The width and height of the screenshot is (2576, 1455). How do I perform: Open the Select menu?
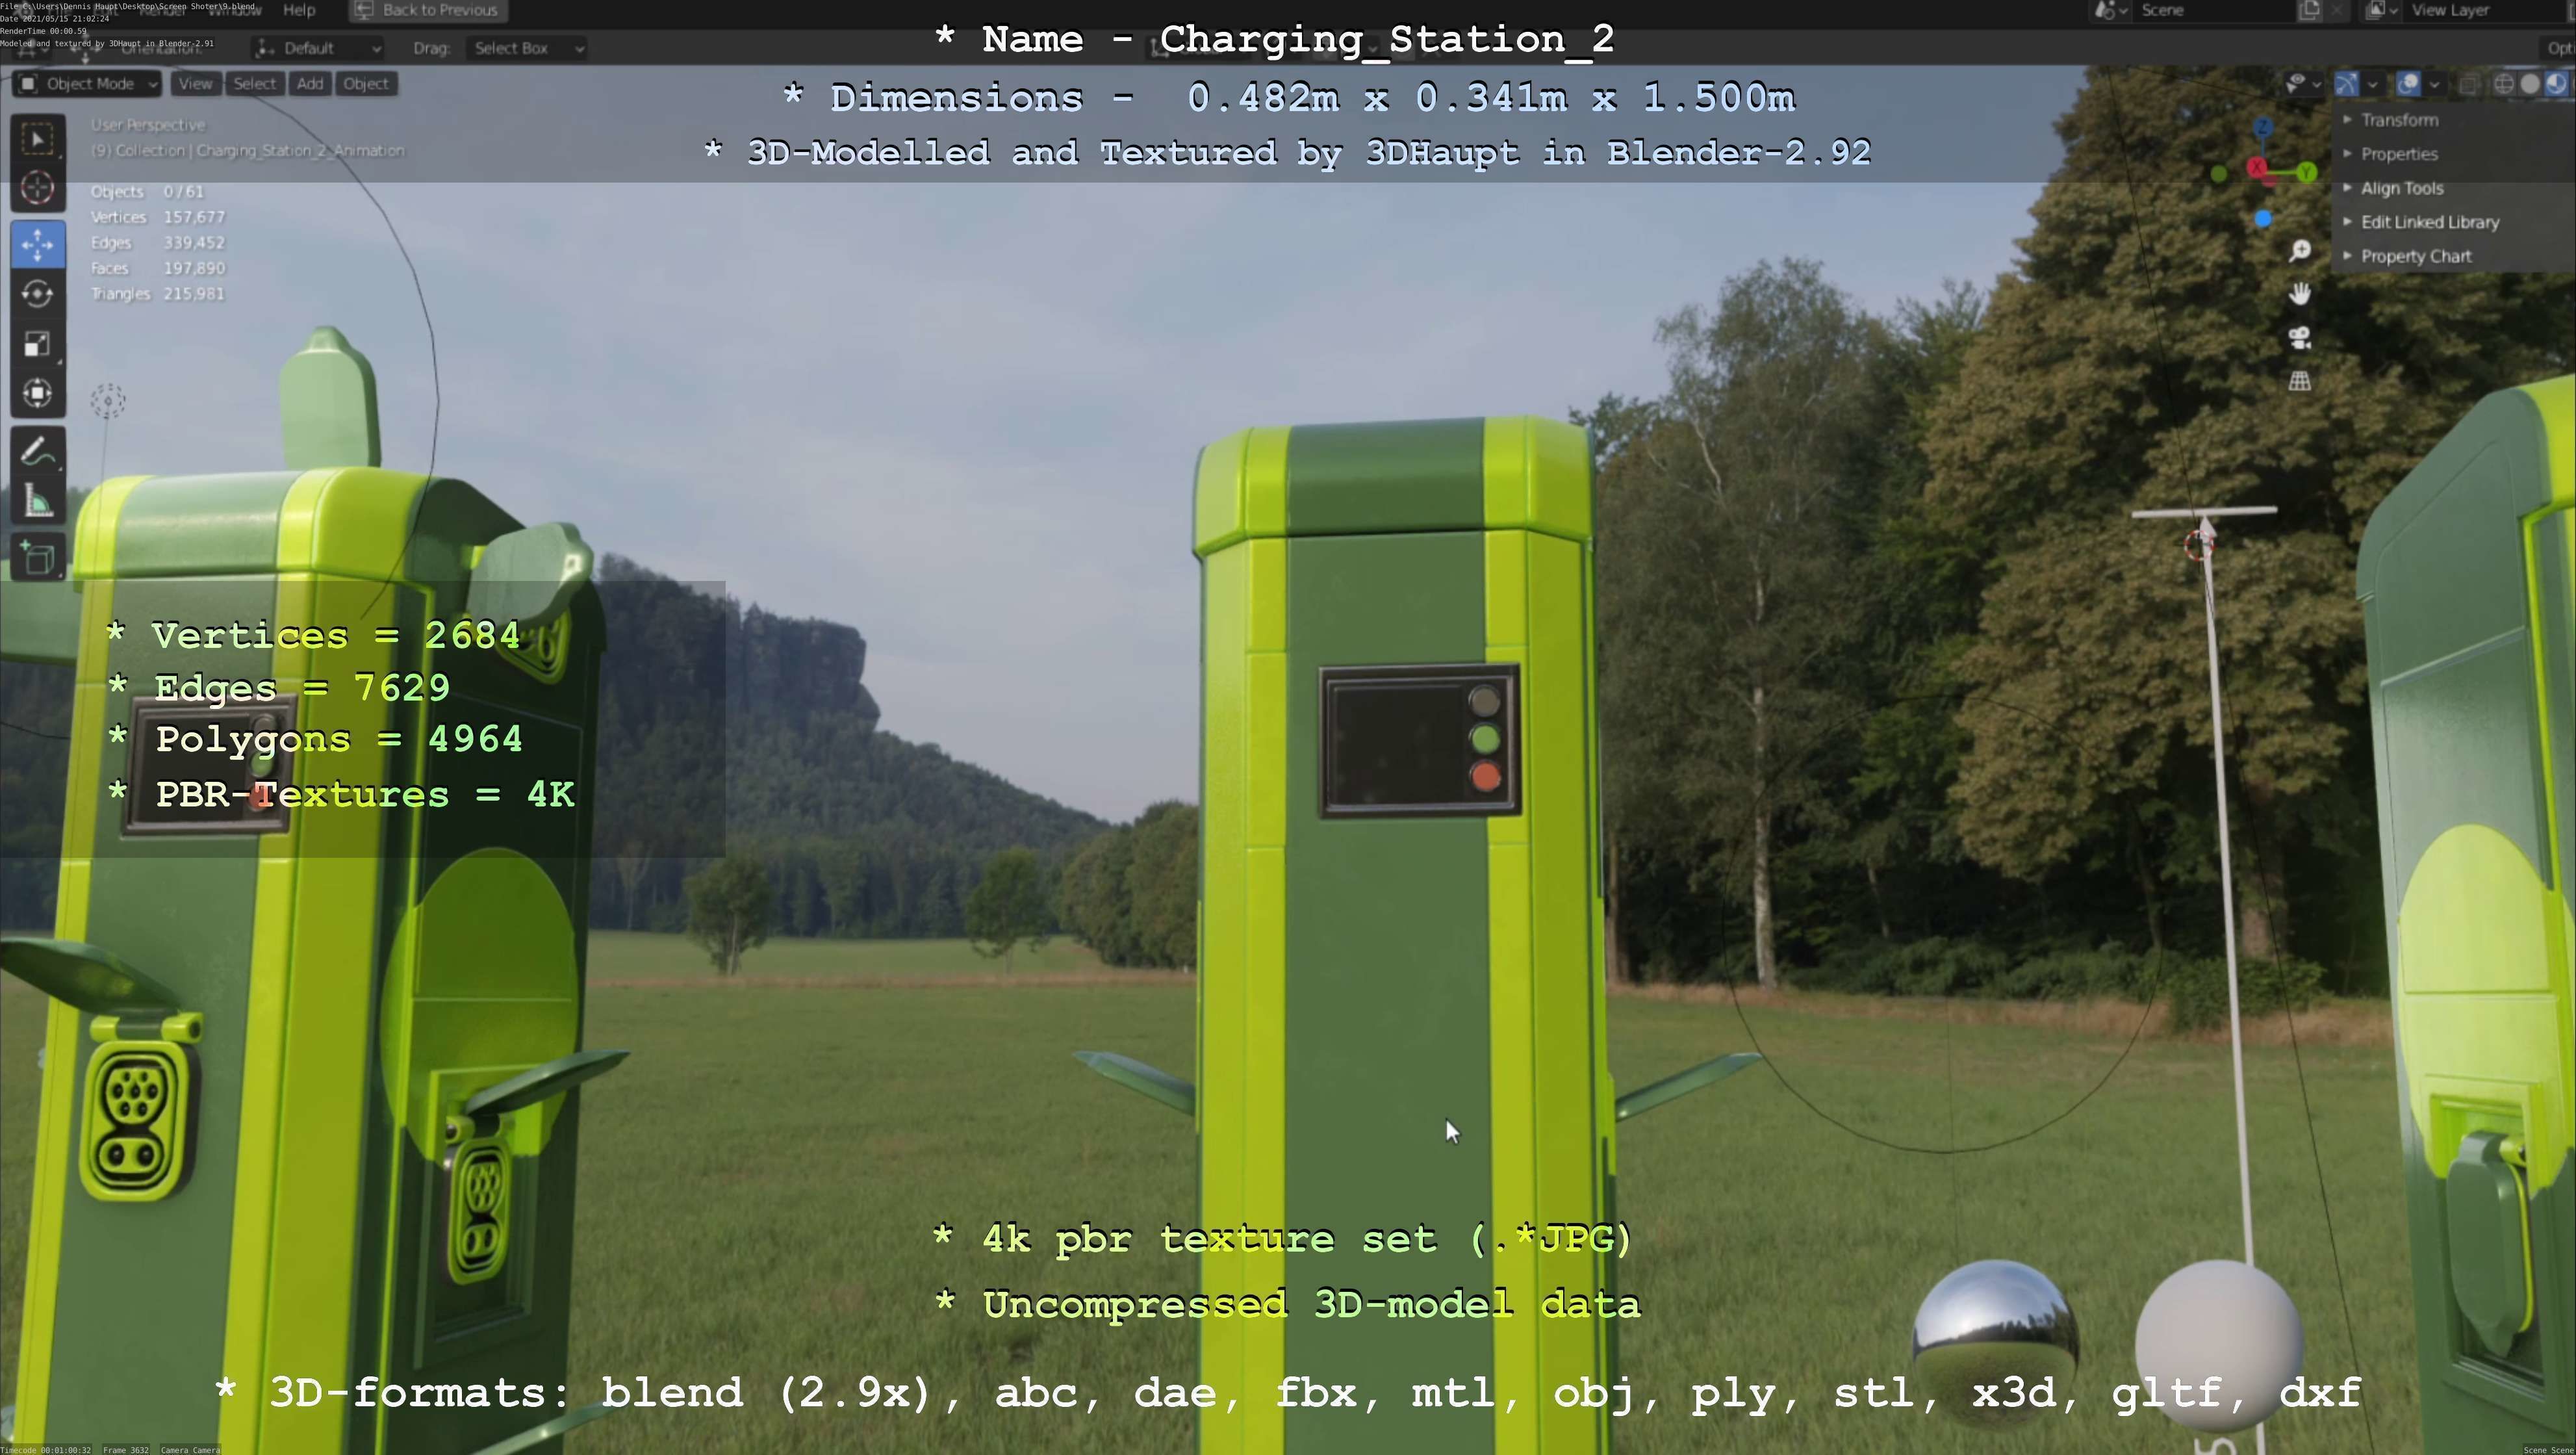(255, 84)
